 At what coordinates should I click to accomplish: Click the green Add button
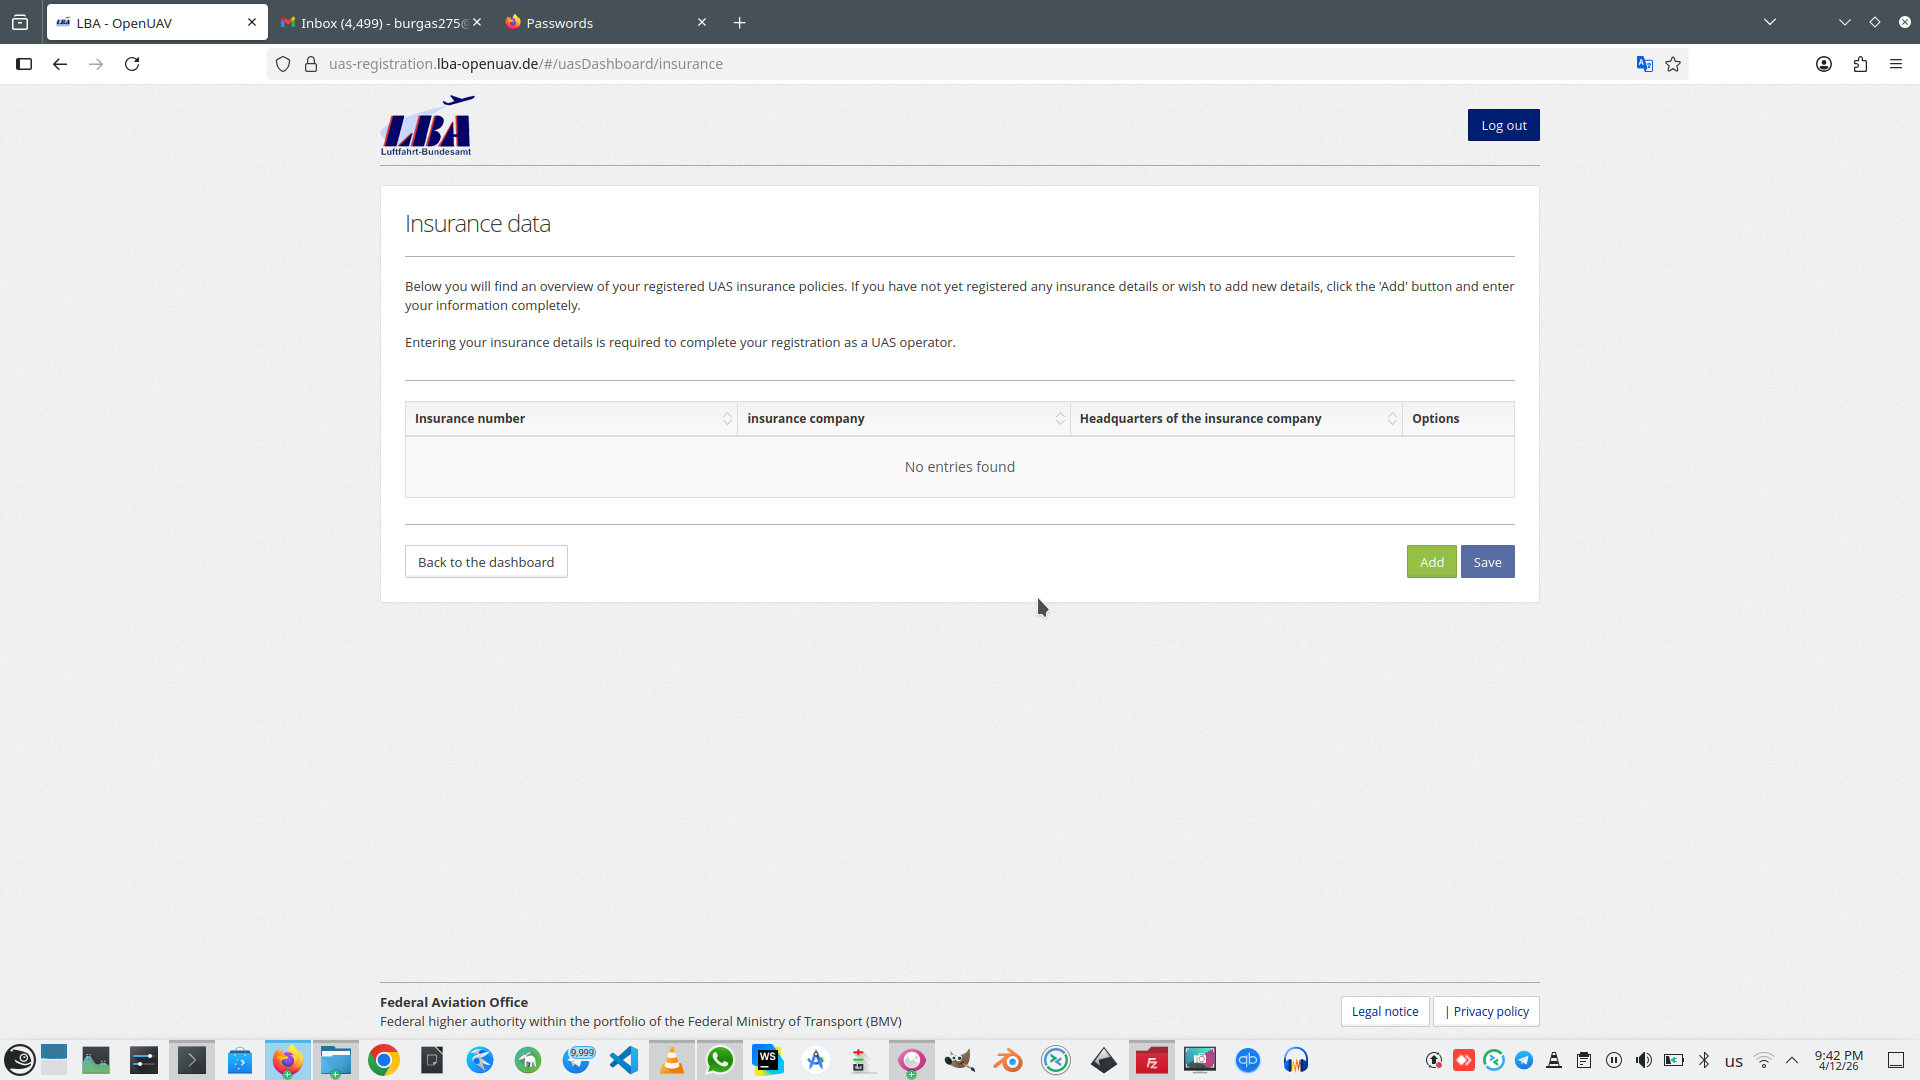click(x=1431, y=562)
